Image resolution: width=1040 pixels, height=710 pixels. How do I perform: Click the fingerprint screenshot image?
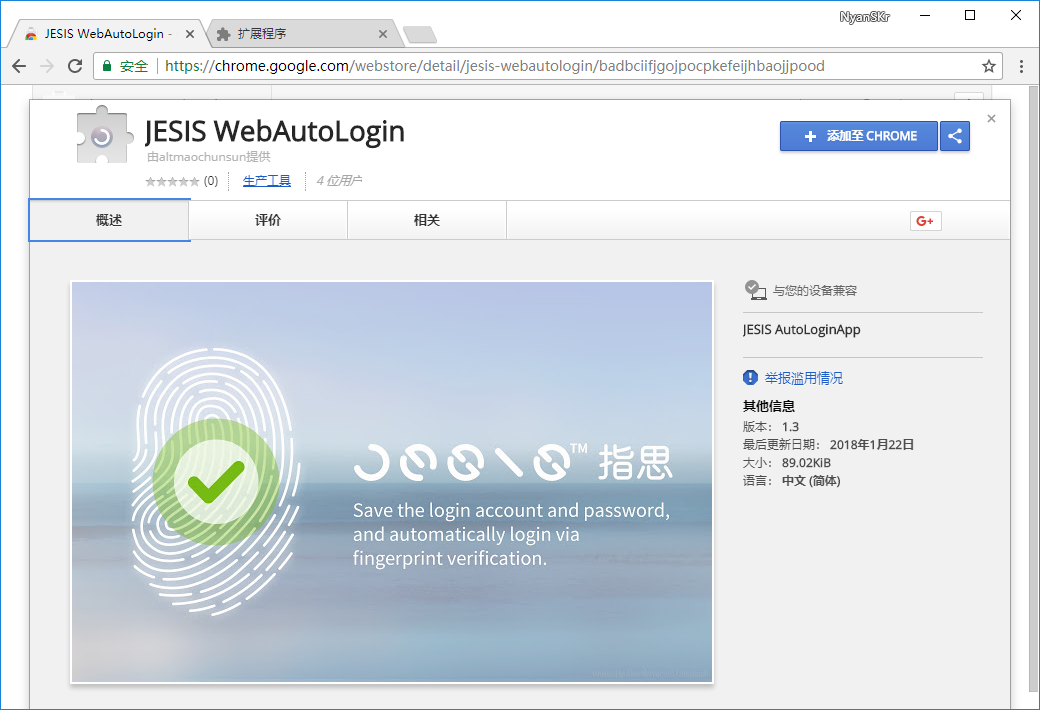(x=392, y=482)
